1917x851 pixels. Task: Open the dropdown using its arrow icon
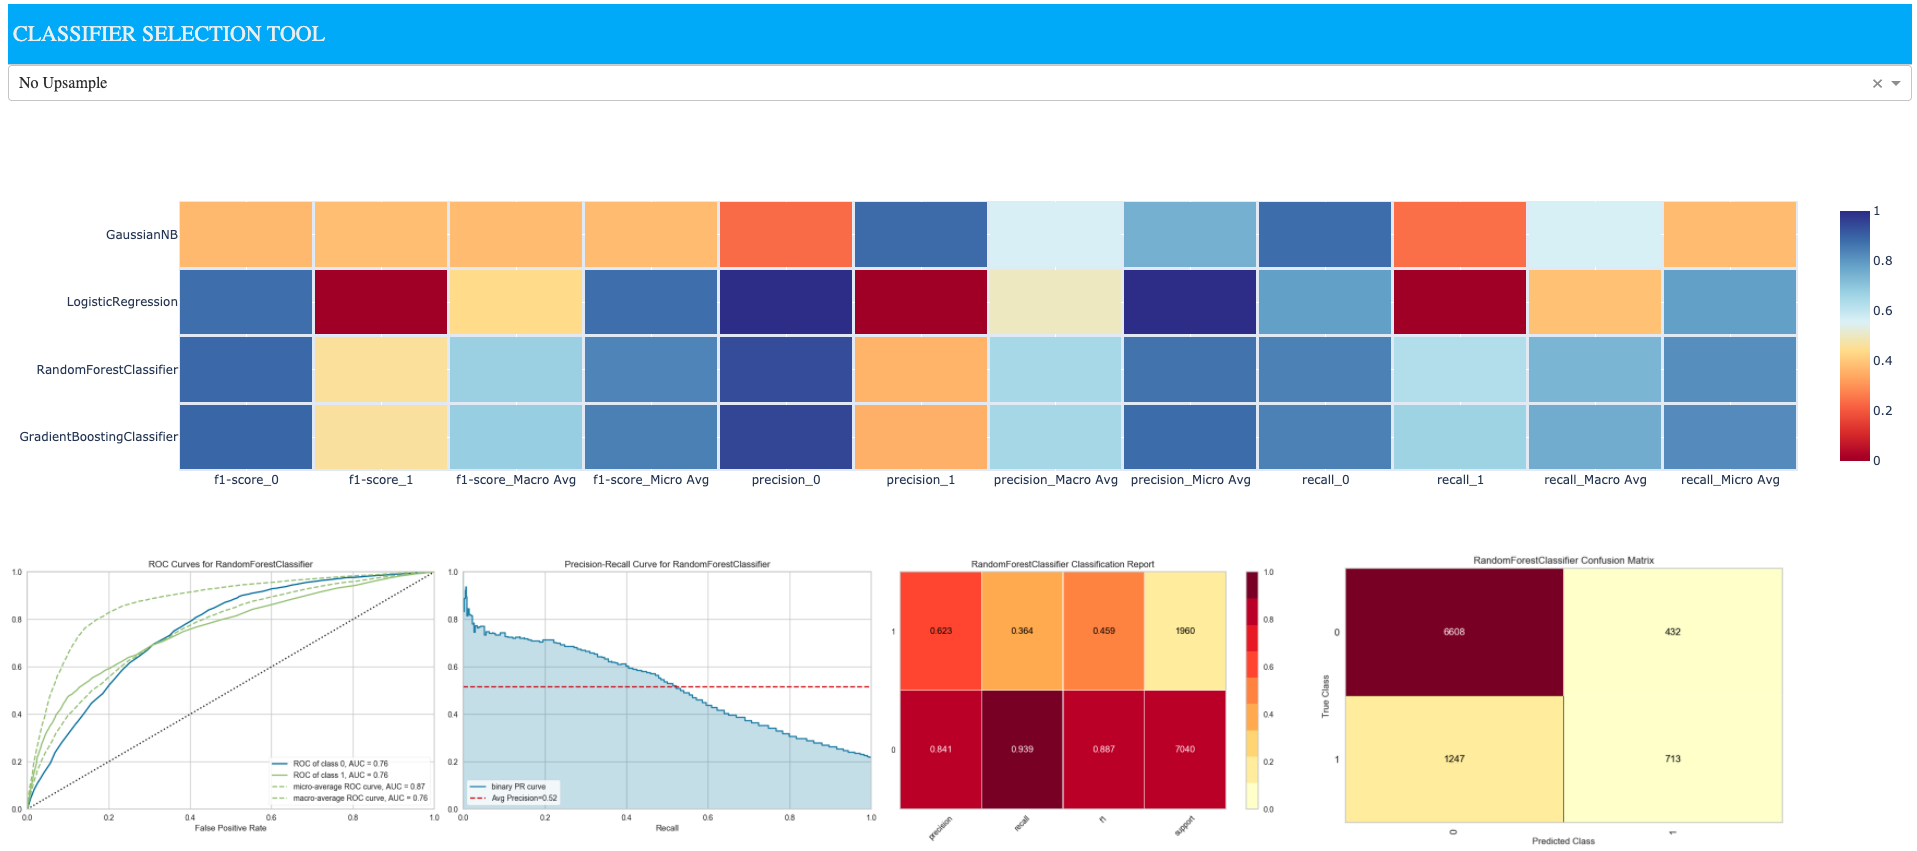pyautogui.click(x=1896, y=84)
